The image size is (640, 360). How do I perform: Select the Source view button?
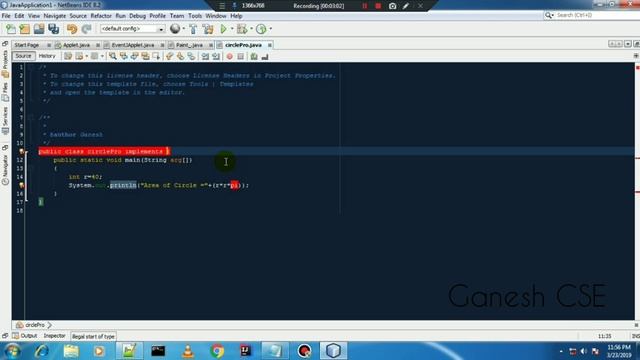tap(23, 56)
